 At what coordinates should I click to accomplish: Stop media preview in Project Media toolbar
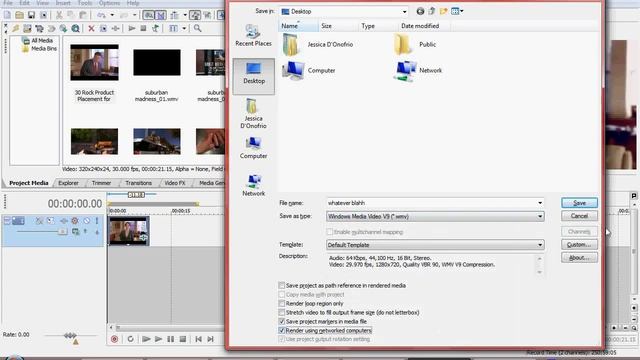(143, 28)
